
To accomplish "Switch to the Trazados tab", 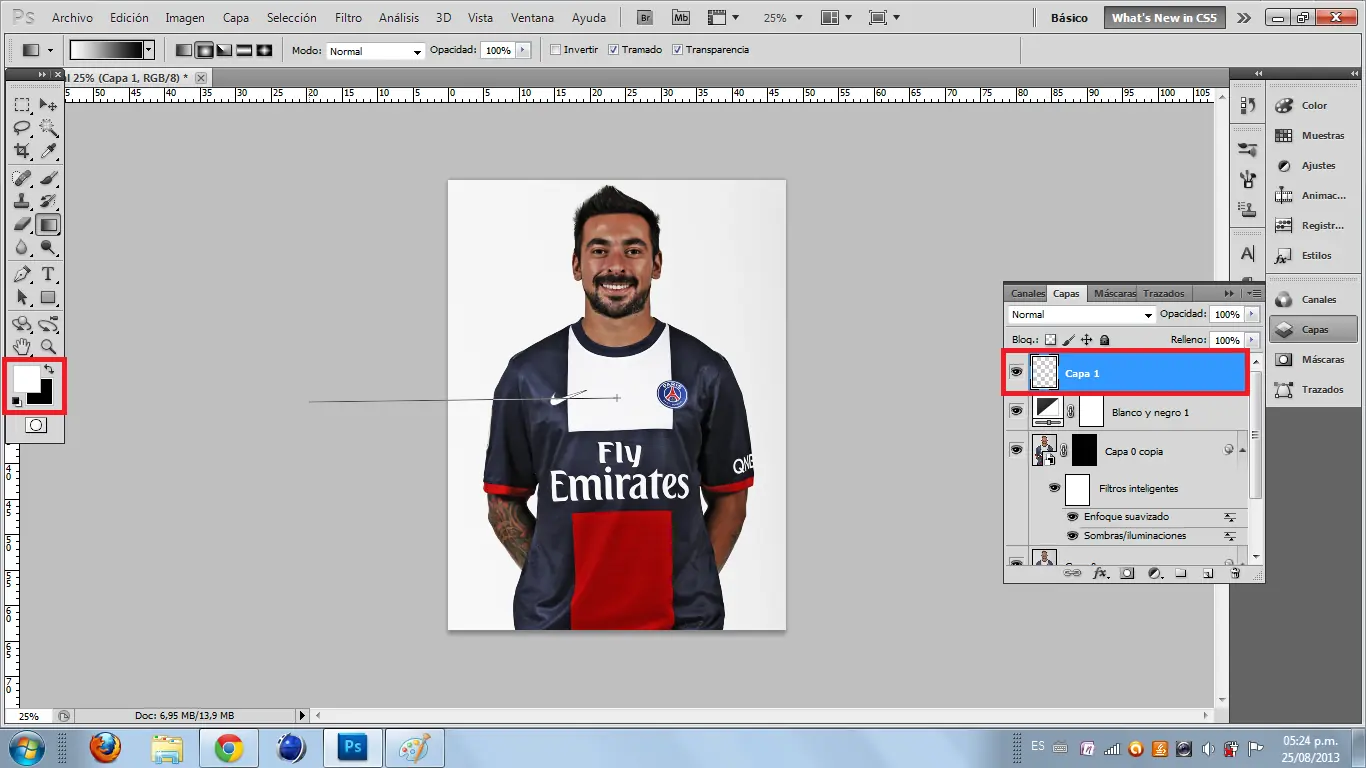I will coord(1163,293).
